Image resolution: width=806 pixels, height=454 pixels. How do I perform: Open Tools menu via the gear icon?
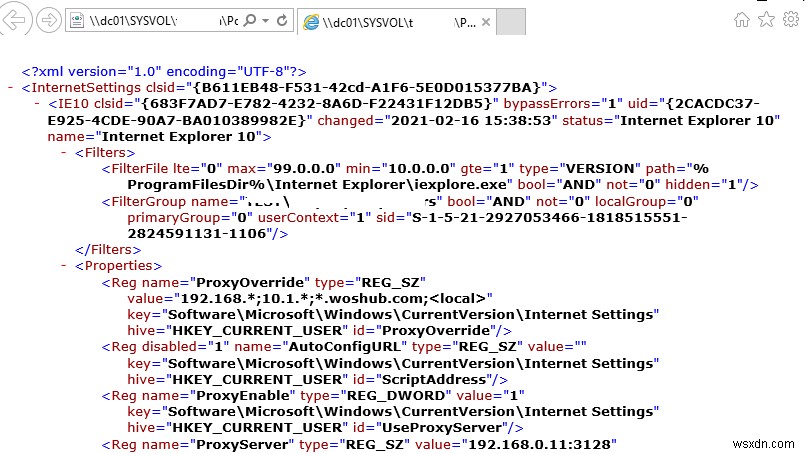tap(791, 20)
